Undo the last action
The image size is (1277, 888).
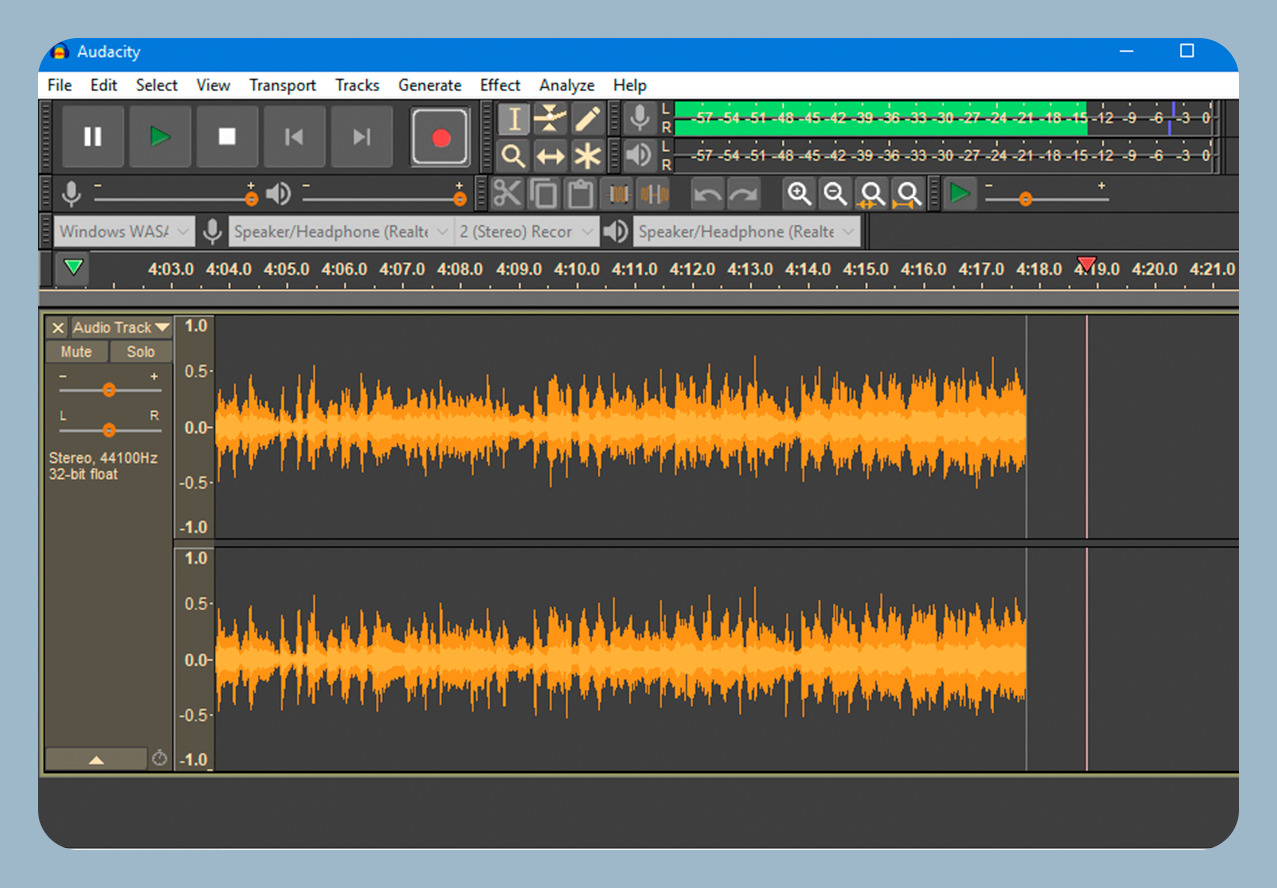pyautogui.click(x=707, y=193)
